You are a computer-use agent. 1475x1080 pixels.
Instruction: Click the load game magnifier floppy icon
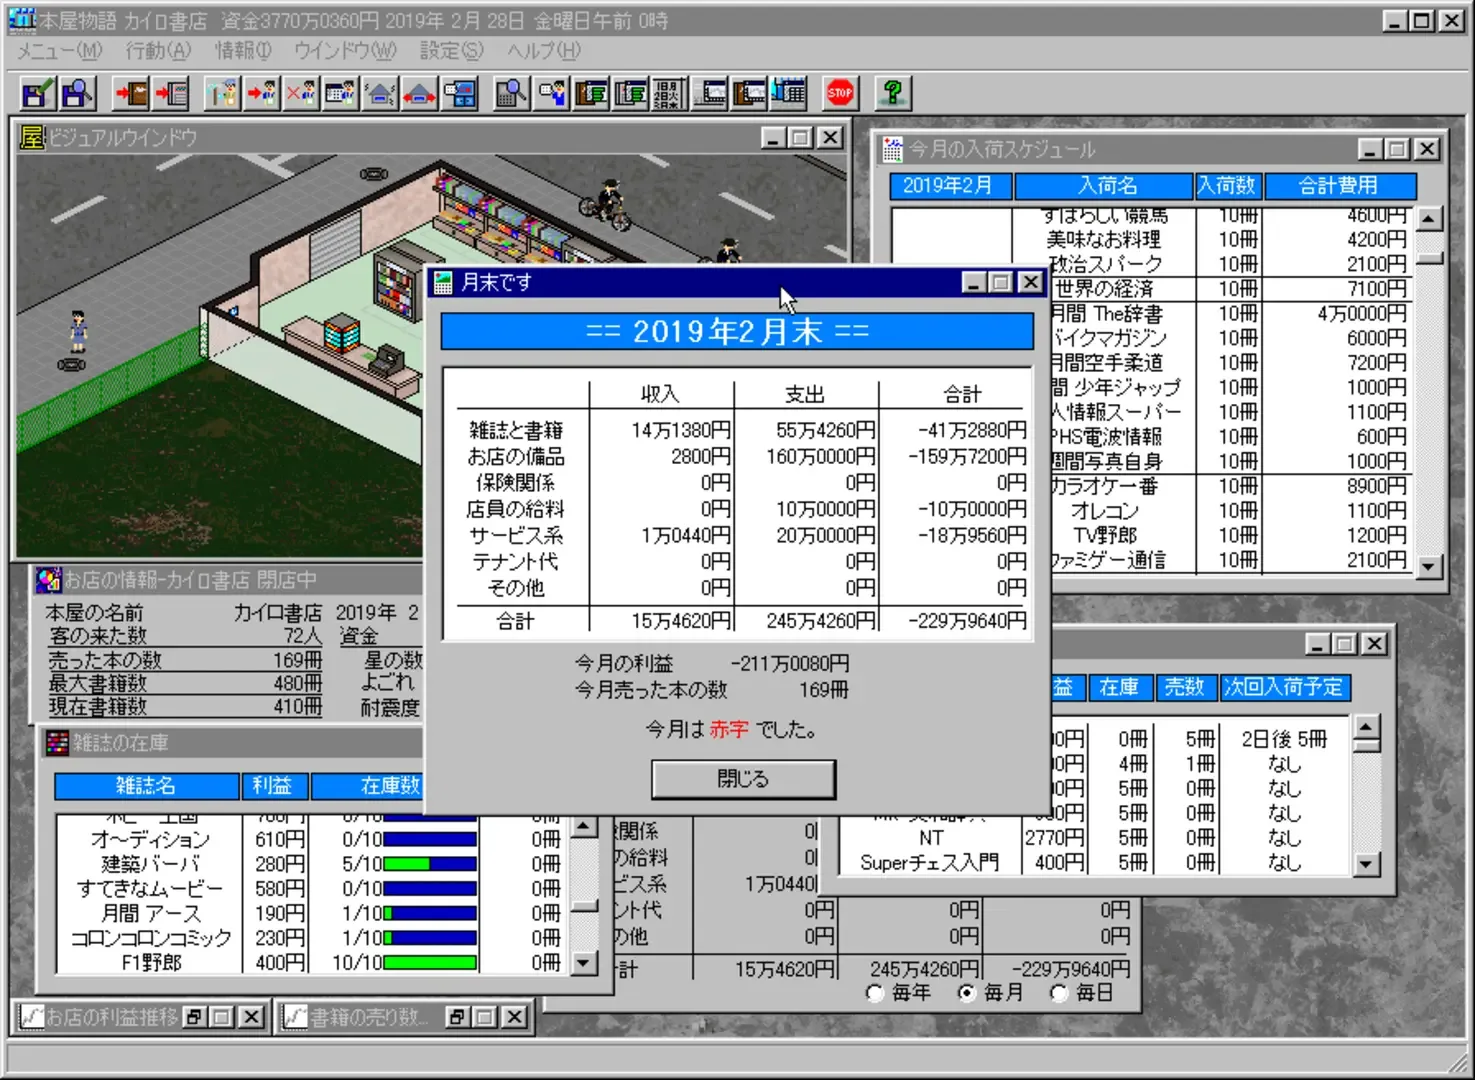(x=78, y=94)
